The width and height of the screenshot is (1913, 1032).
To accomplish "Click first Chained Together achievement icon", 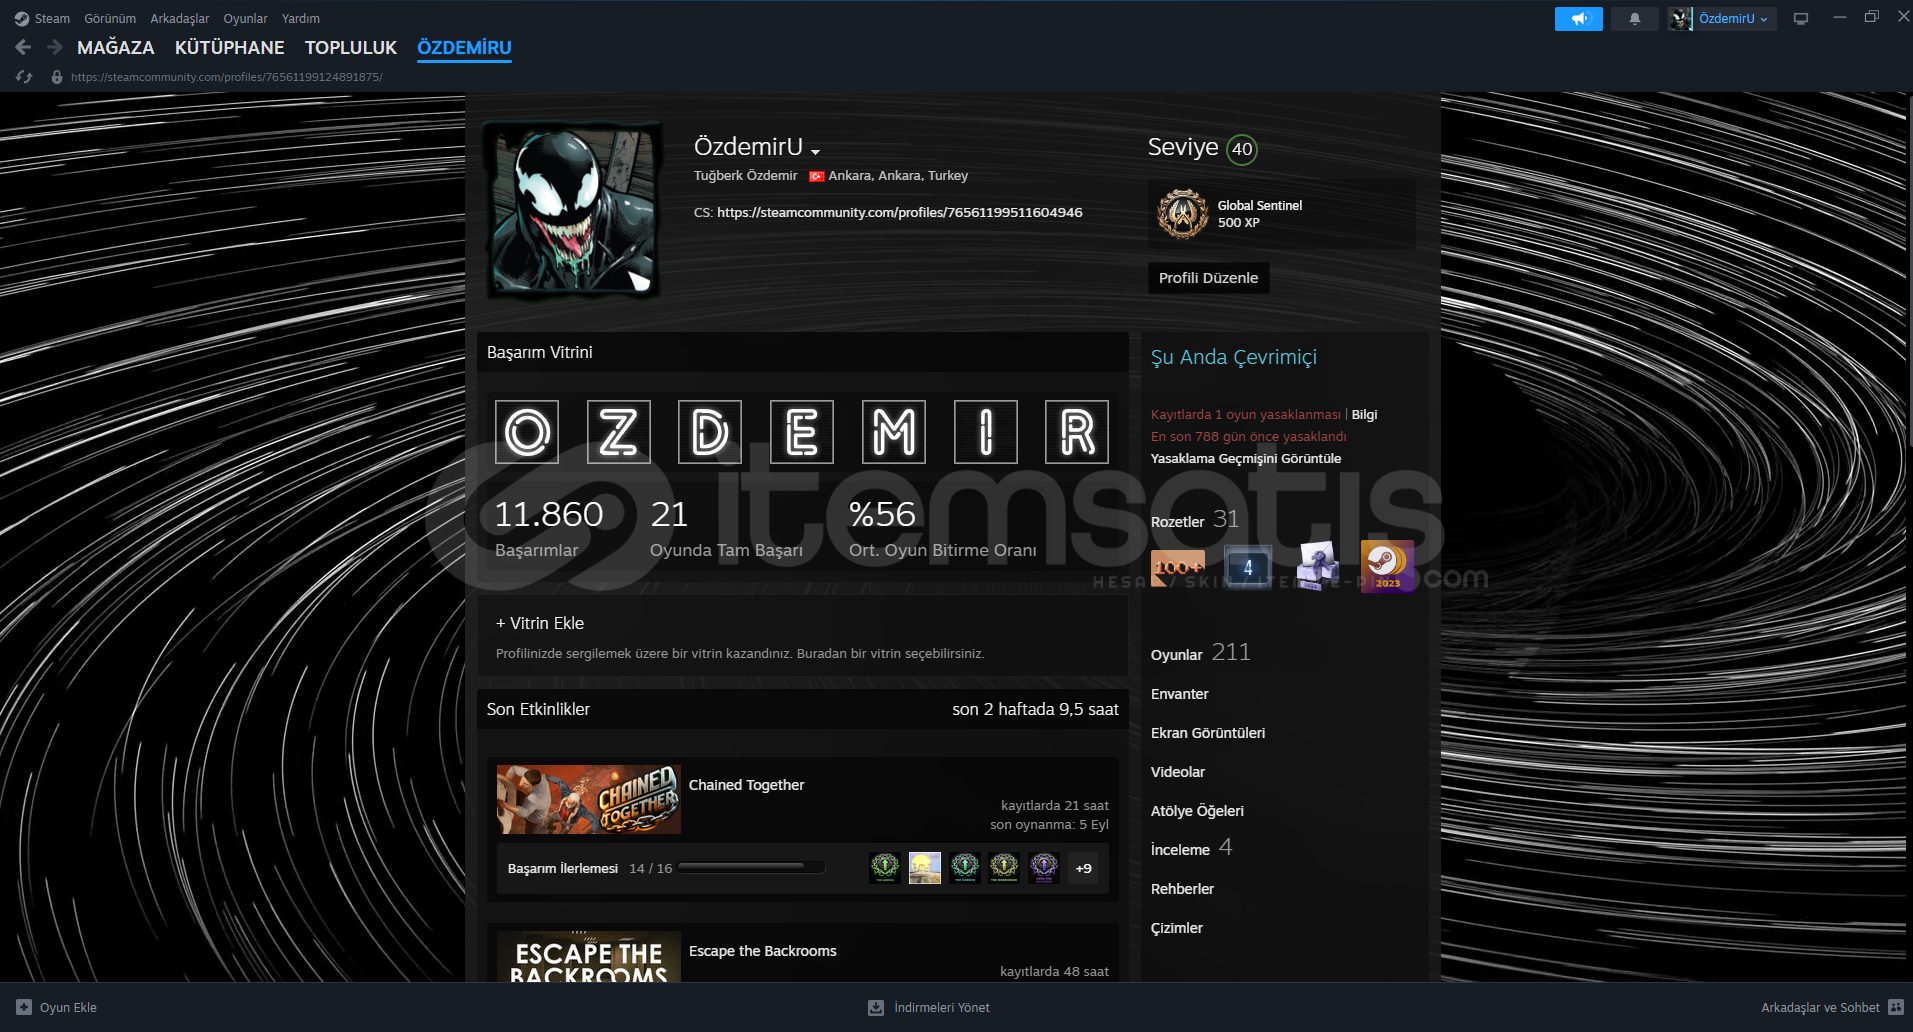I will [885, 868].
